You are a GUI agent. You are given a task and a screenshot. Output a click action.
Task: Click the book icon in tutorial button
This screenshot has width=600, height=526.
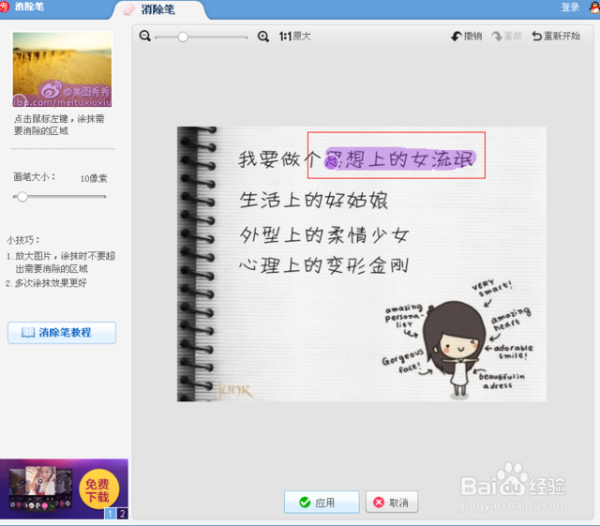(x=28, y=332)
